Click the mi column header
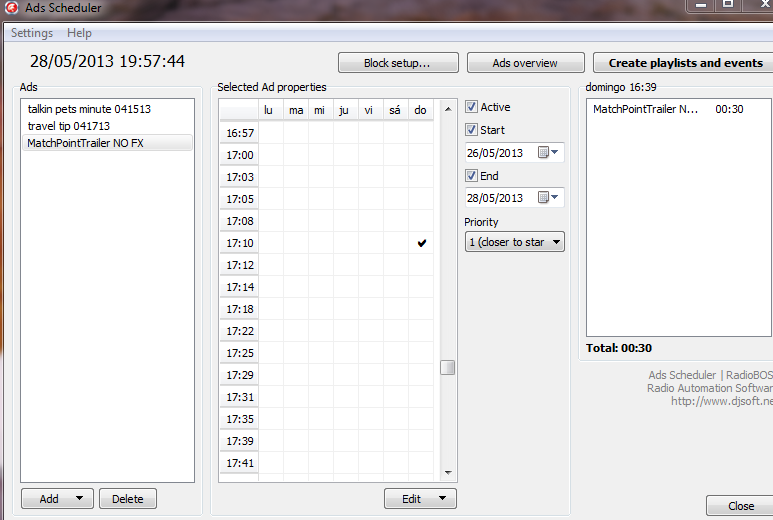 pyautogui.click(x=321, y=110)
